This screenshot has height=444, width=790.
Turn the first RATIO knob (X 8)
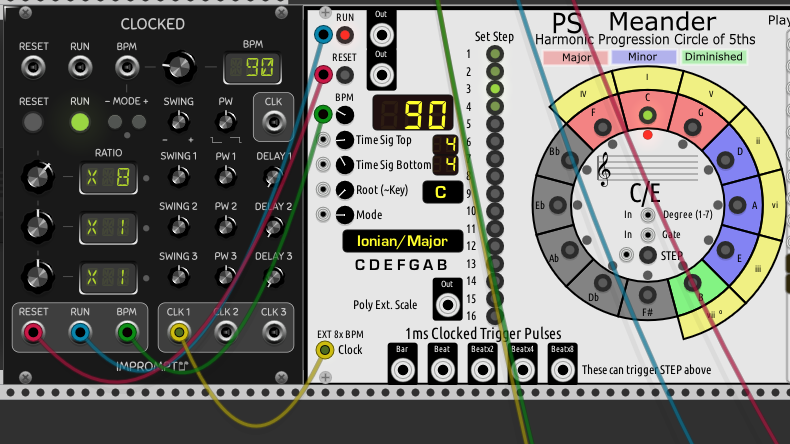point(37,176)
